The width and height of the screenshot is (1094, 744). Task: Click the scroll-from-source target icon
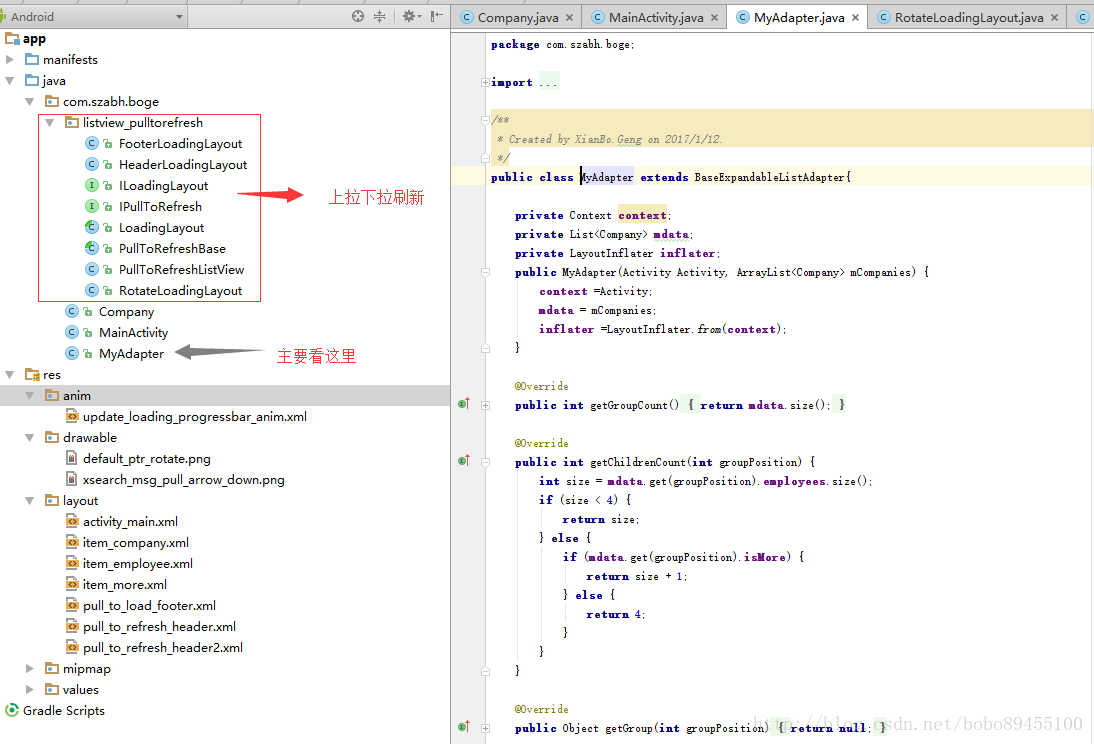(358, 16)
